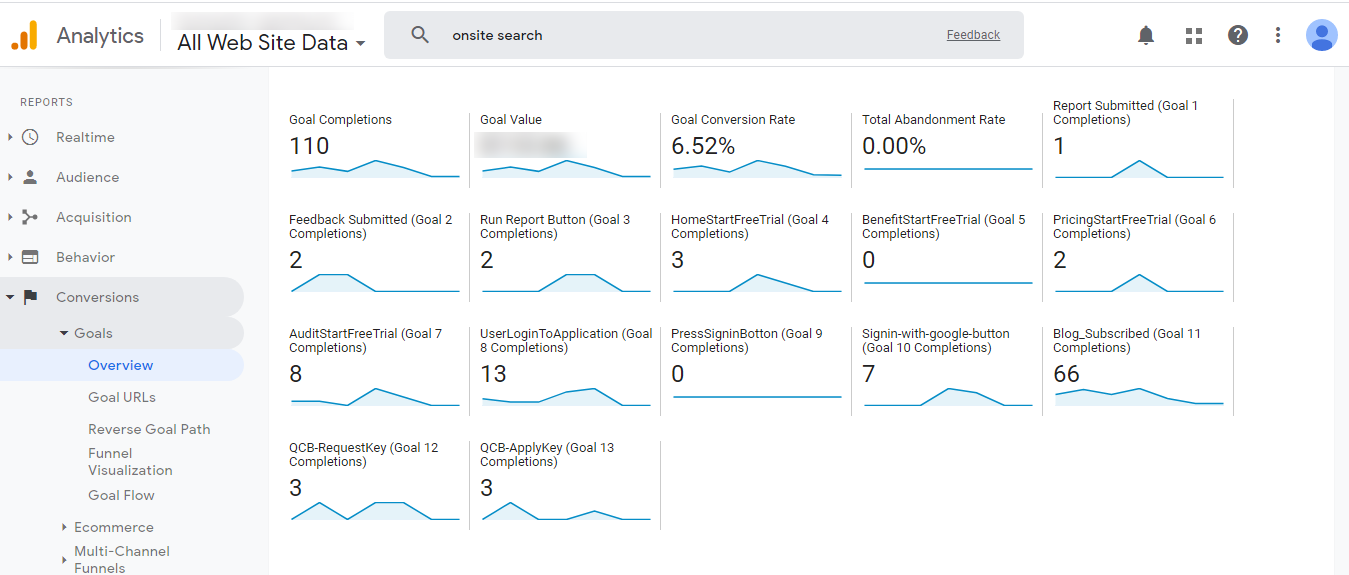Click the Run Report Button Goal 3 label
1349x575 pixels.
click(555, 226)
